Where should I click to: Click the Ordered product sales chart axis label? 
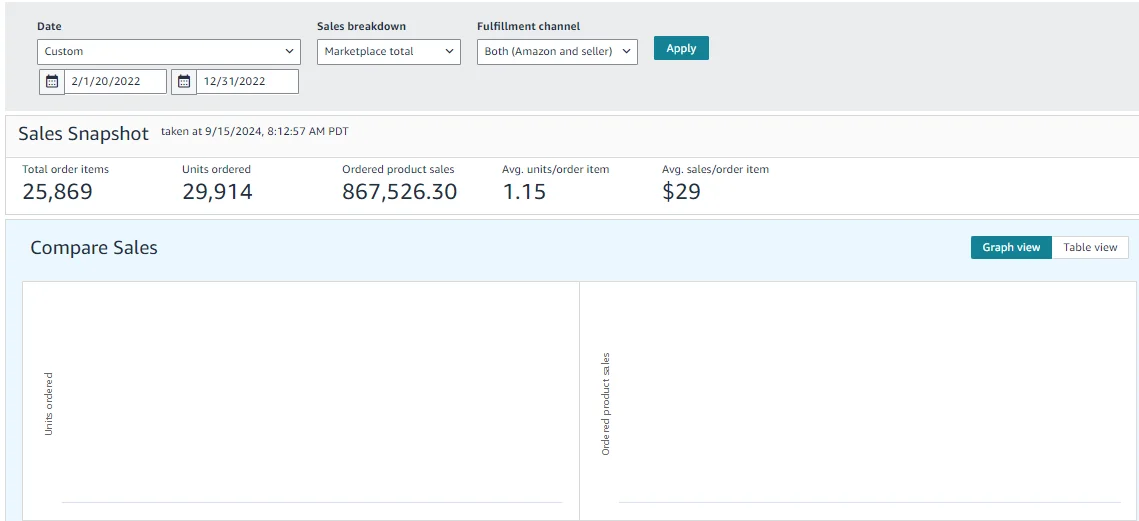[x=606, y=404]
